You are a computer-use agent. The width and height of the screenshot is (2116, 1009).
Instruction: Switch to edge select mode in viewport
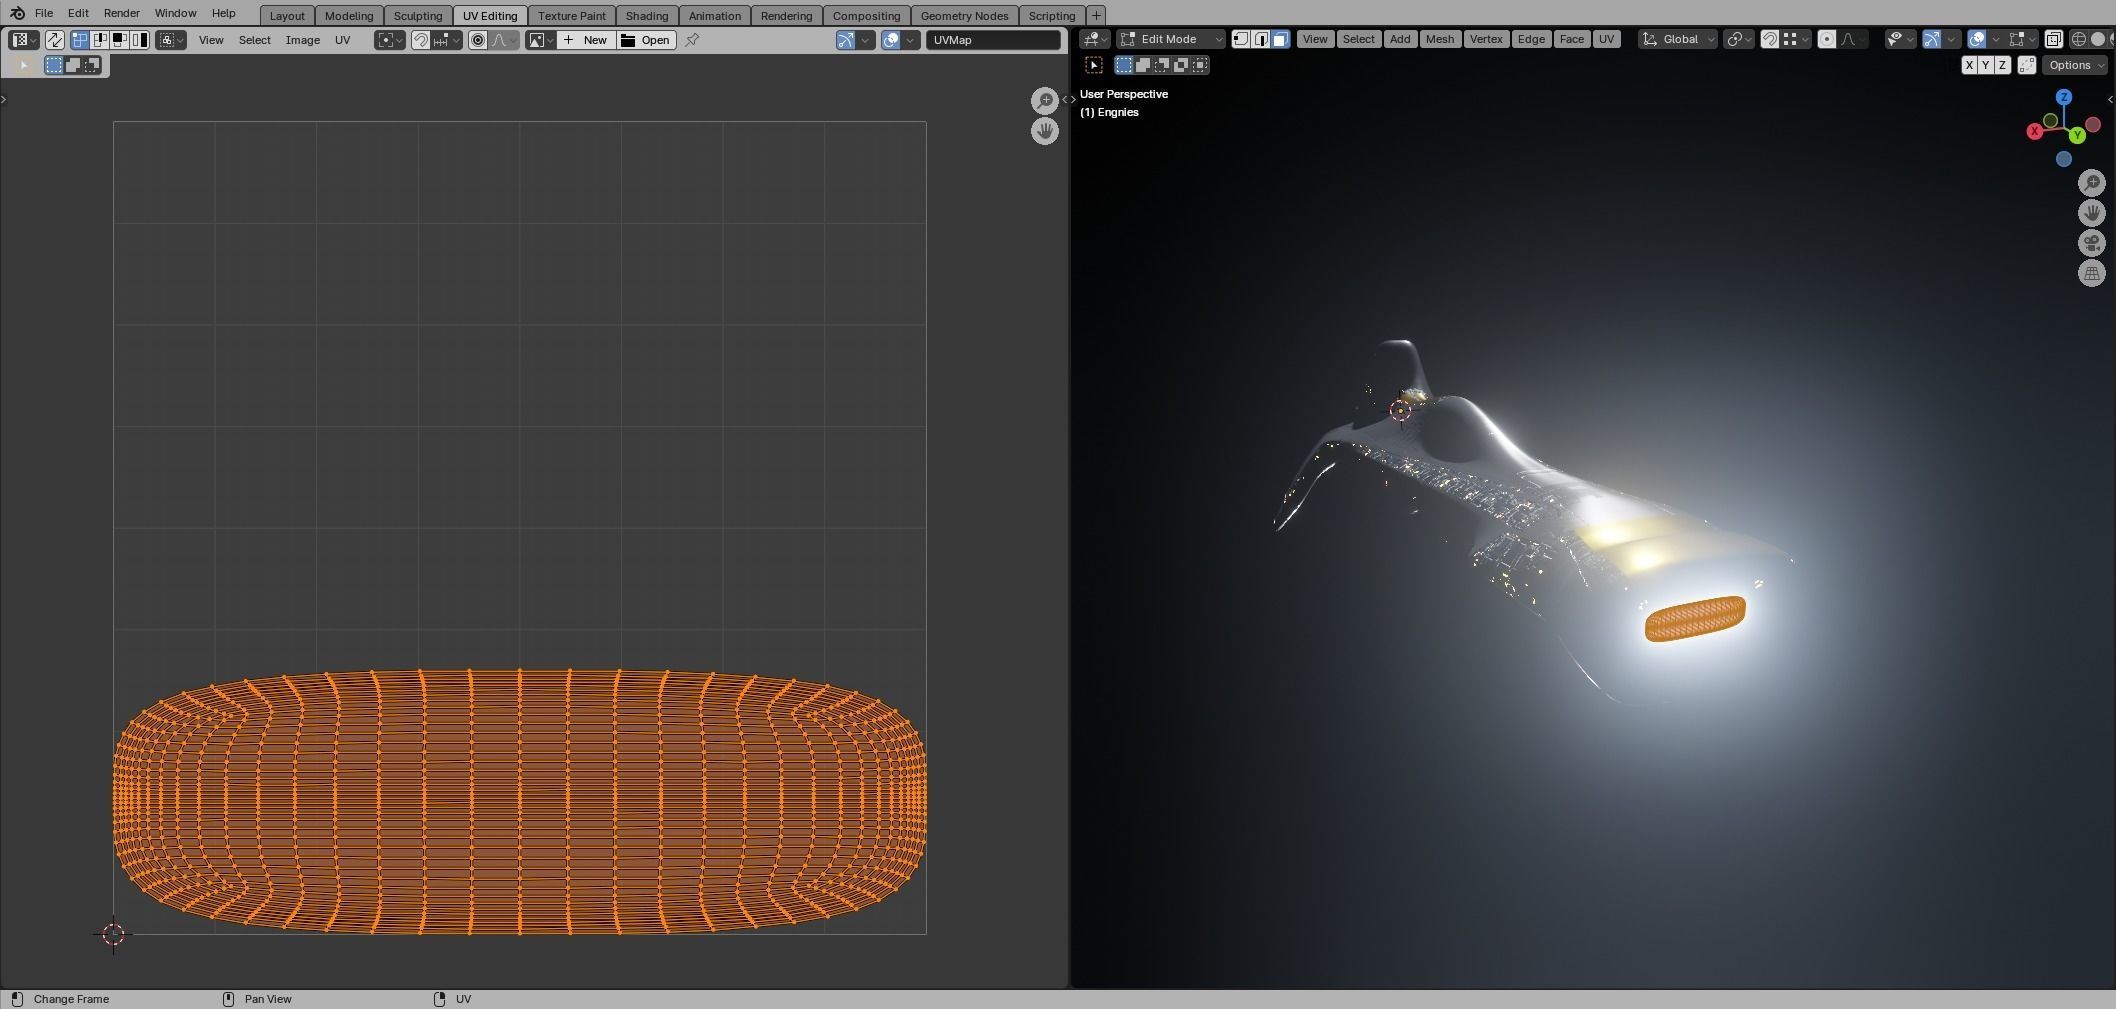1261,39
